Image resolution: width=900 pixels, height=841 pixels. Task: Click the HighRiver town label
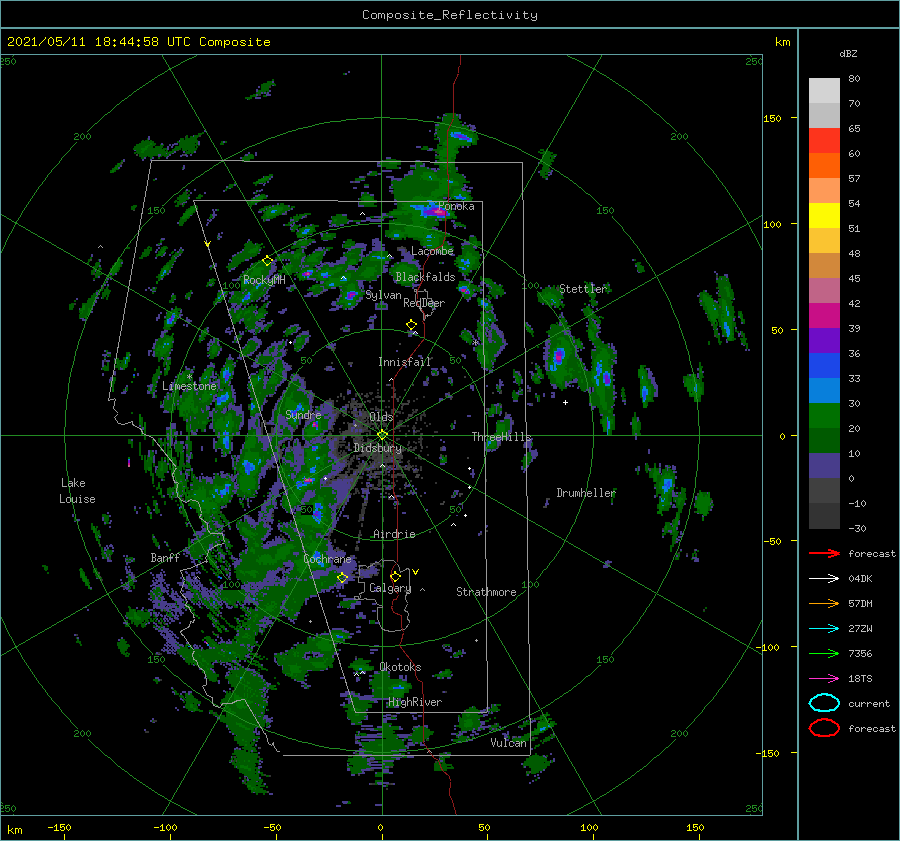pos(415,702)
